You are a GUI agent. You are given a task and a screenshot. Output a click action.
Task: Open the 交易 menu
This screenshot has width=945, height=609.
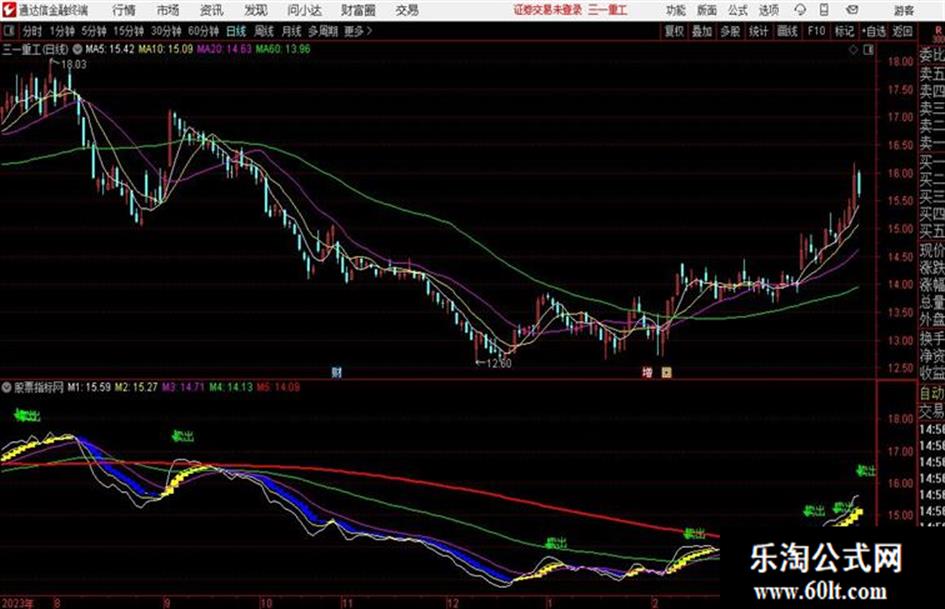(407, 10)
